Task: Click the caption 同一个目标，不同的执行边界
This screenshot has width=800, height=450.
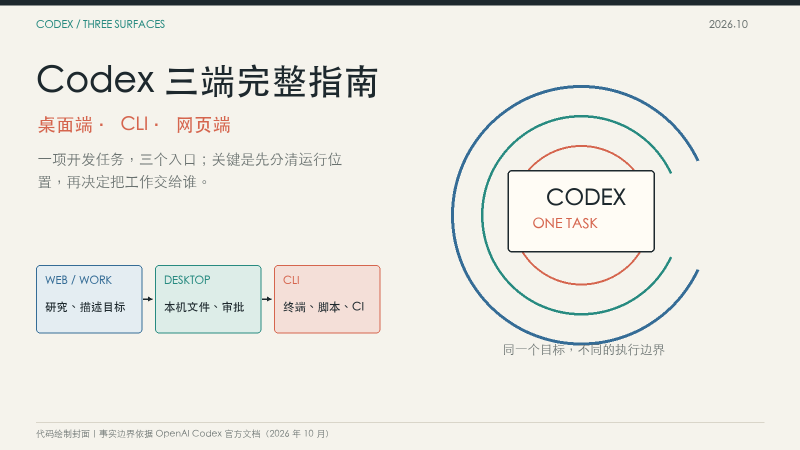Action: tap(584, 349)
